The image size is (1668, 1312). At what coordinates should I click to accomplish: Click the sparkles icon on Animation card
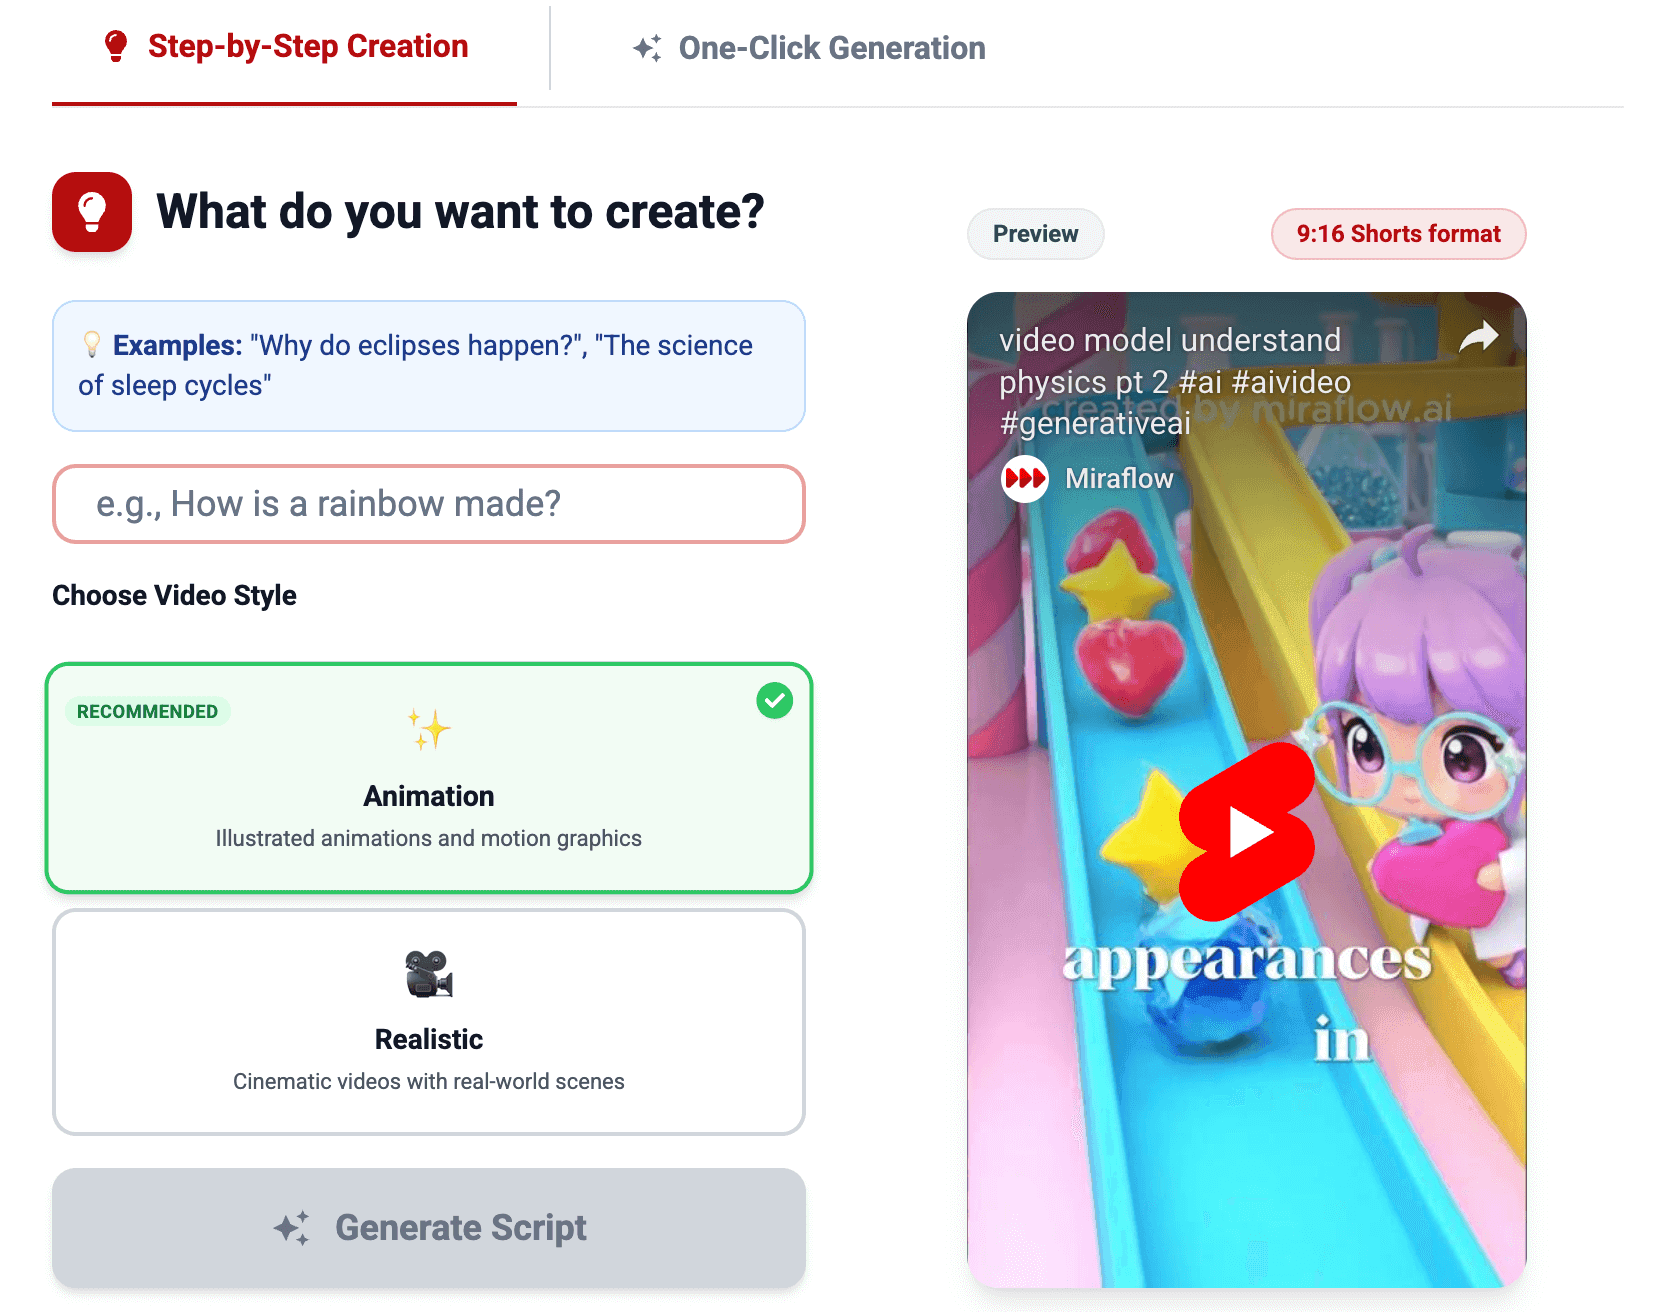pos(429,729)
